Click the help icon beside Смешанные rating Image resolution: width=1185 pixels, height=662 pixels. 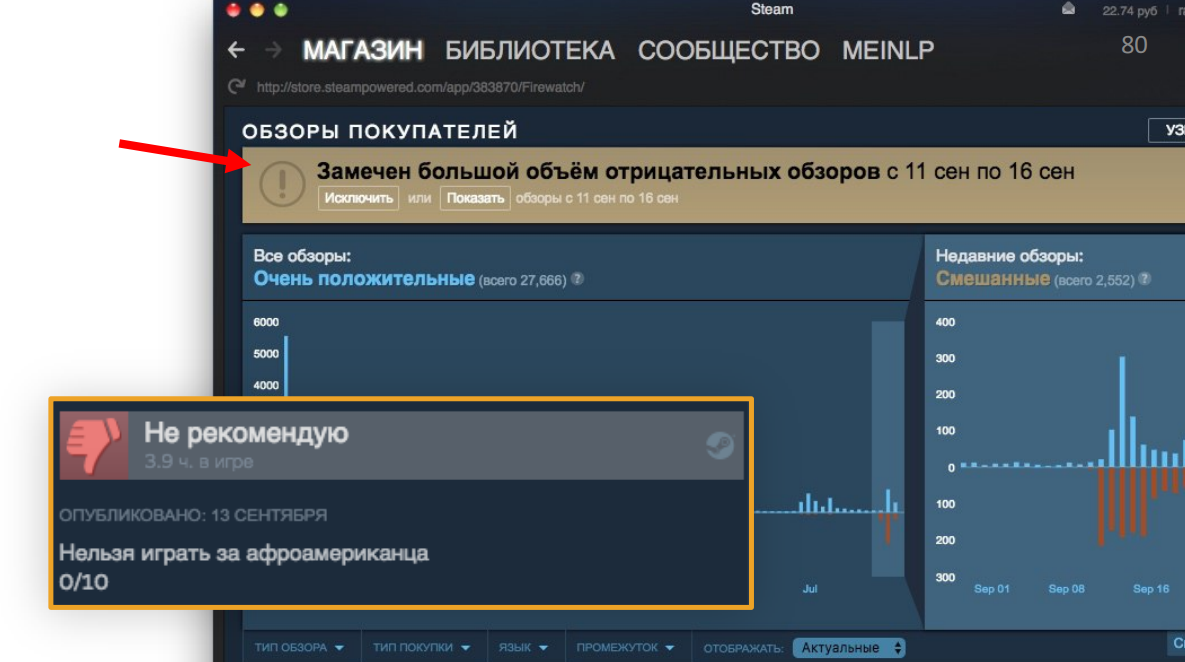(x=1143, y=280)
